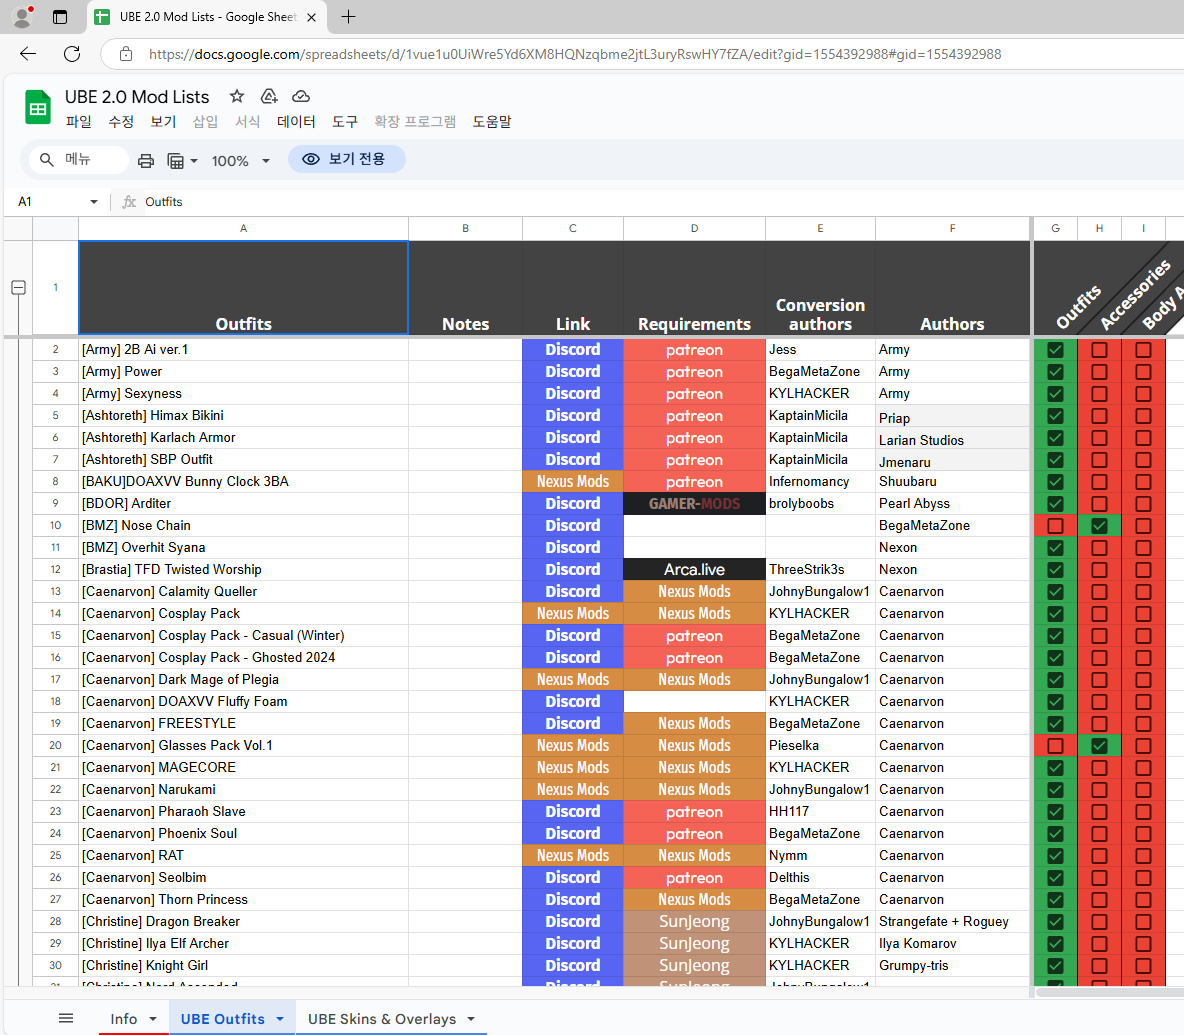Image resolution: width=1184 pixels, height=1035 pixels.
Task: Open patreon requirement for [Caenarvon] Seolbim
Action: coord(694,877)
